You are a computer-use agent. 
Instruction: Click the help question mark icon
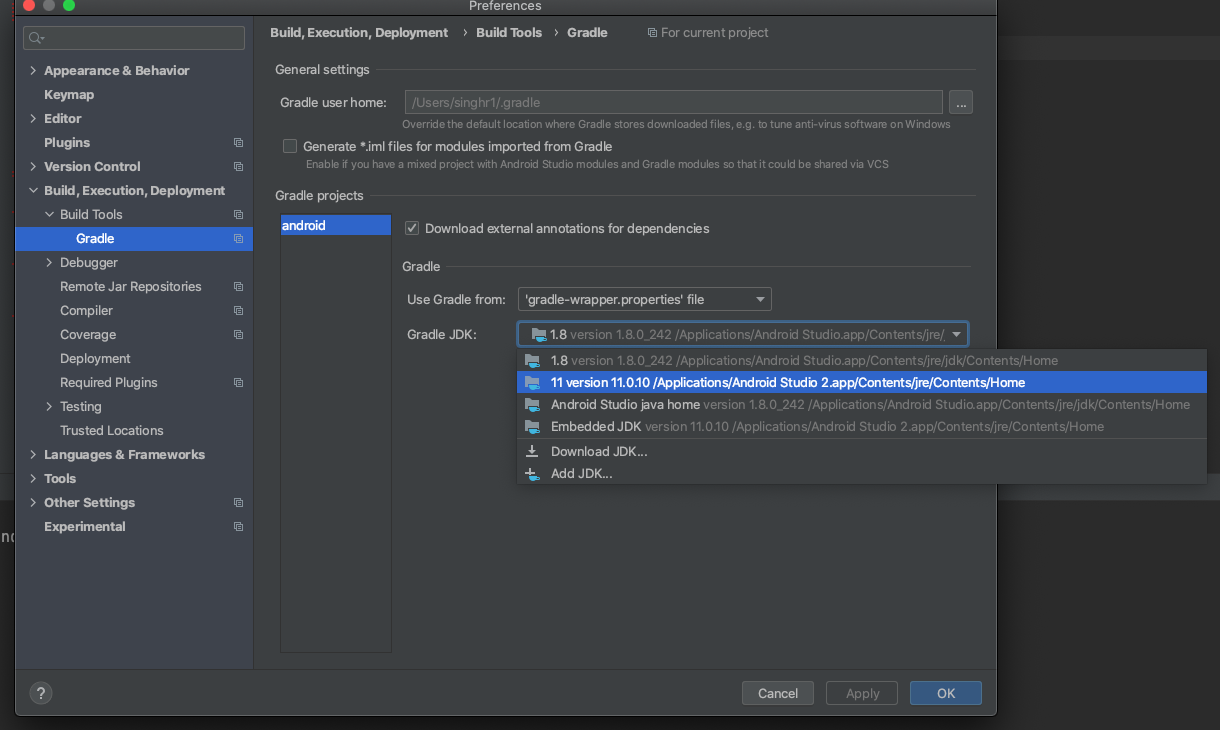[41, 693]
